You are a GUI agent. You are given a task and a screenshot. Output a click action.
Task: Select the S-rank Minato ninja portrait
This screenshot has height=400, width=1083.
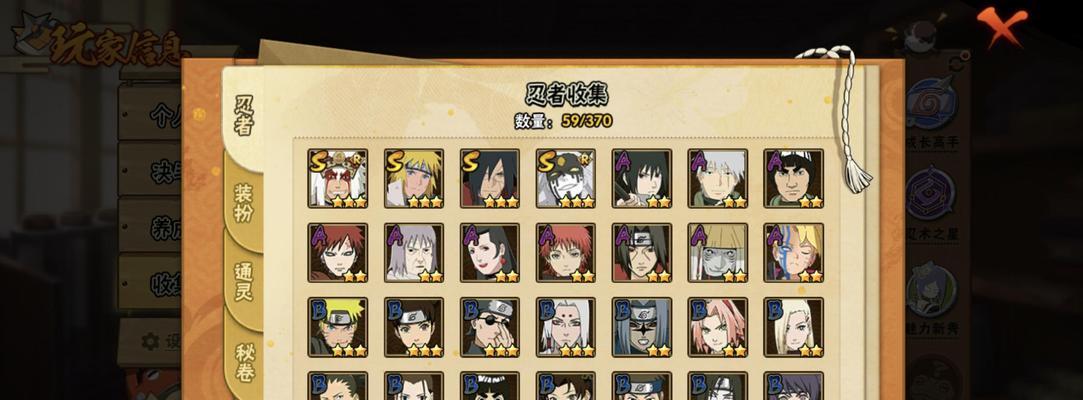pos(414,178)
